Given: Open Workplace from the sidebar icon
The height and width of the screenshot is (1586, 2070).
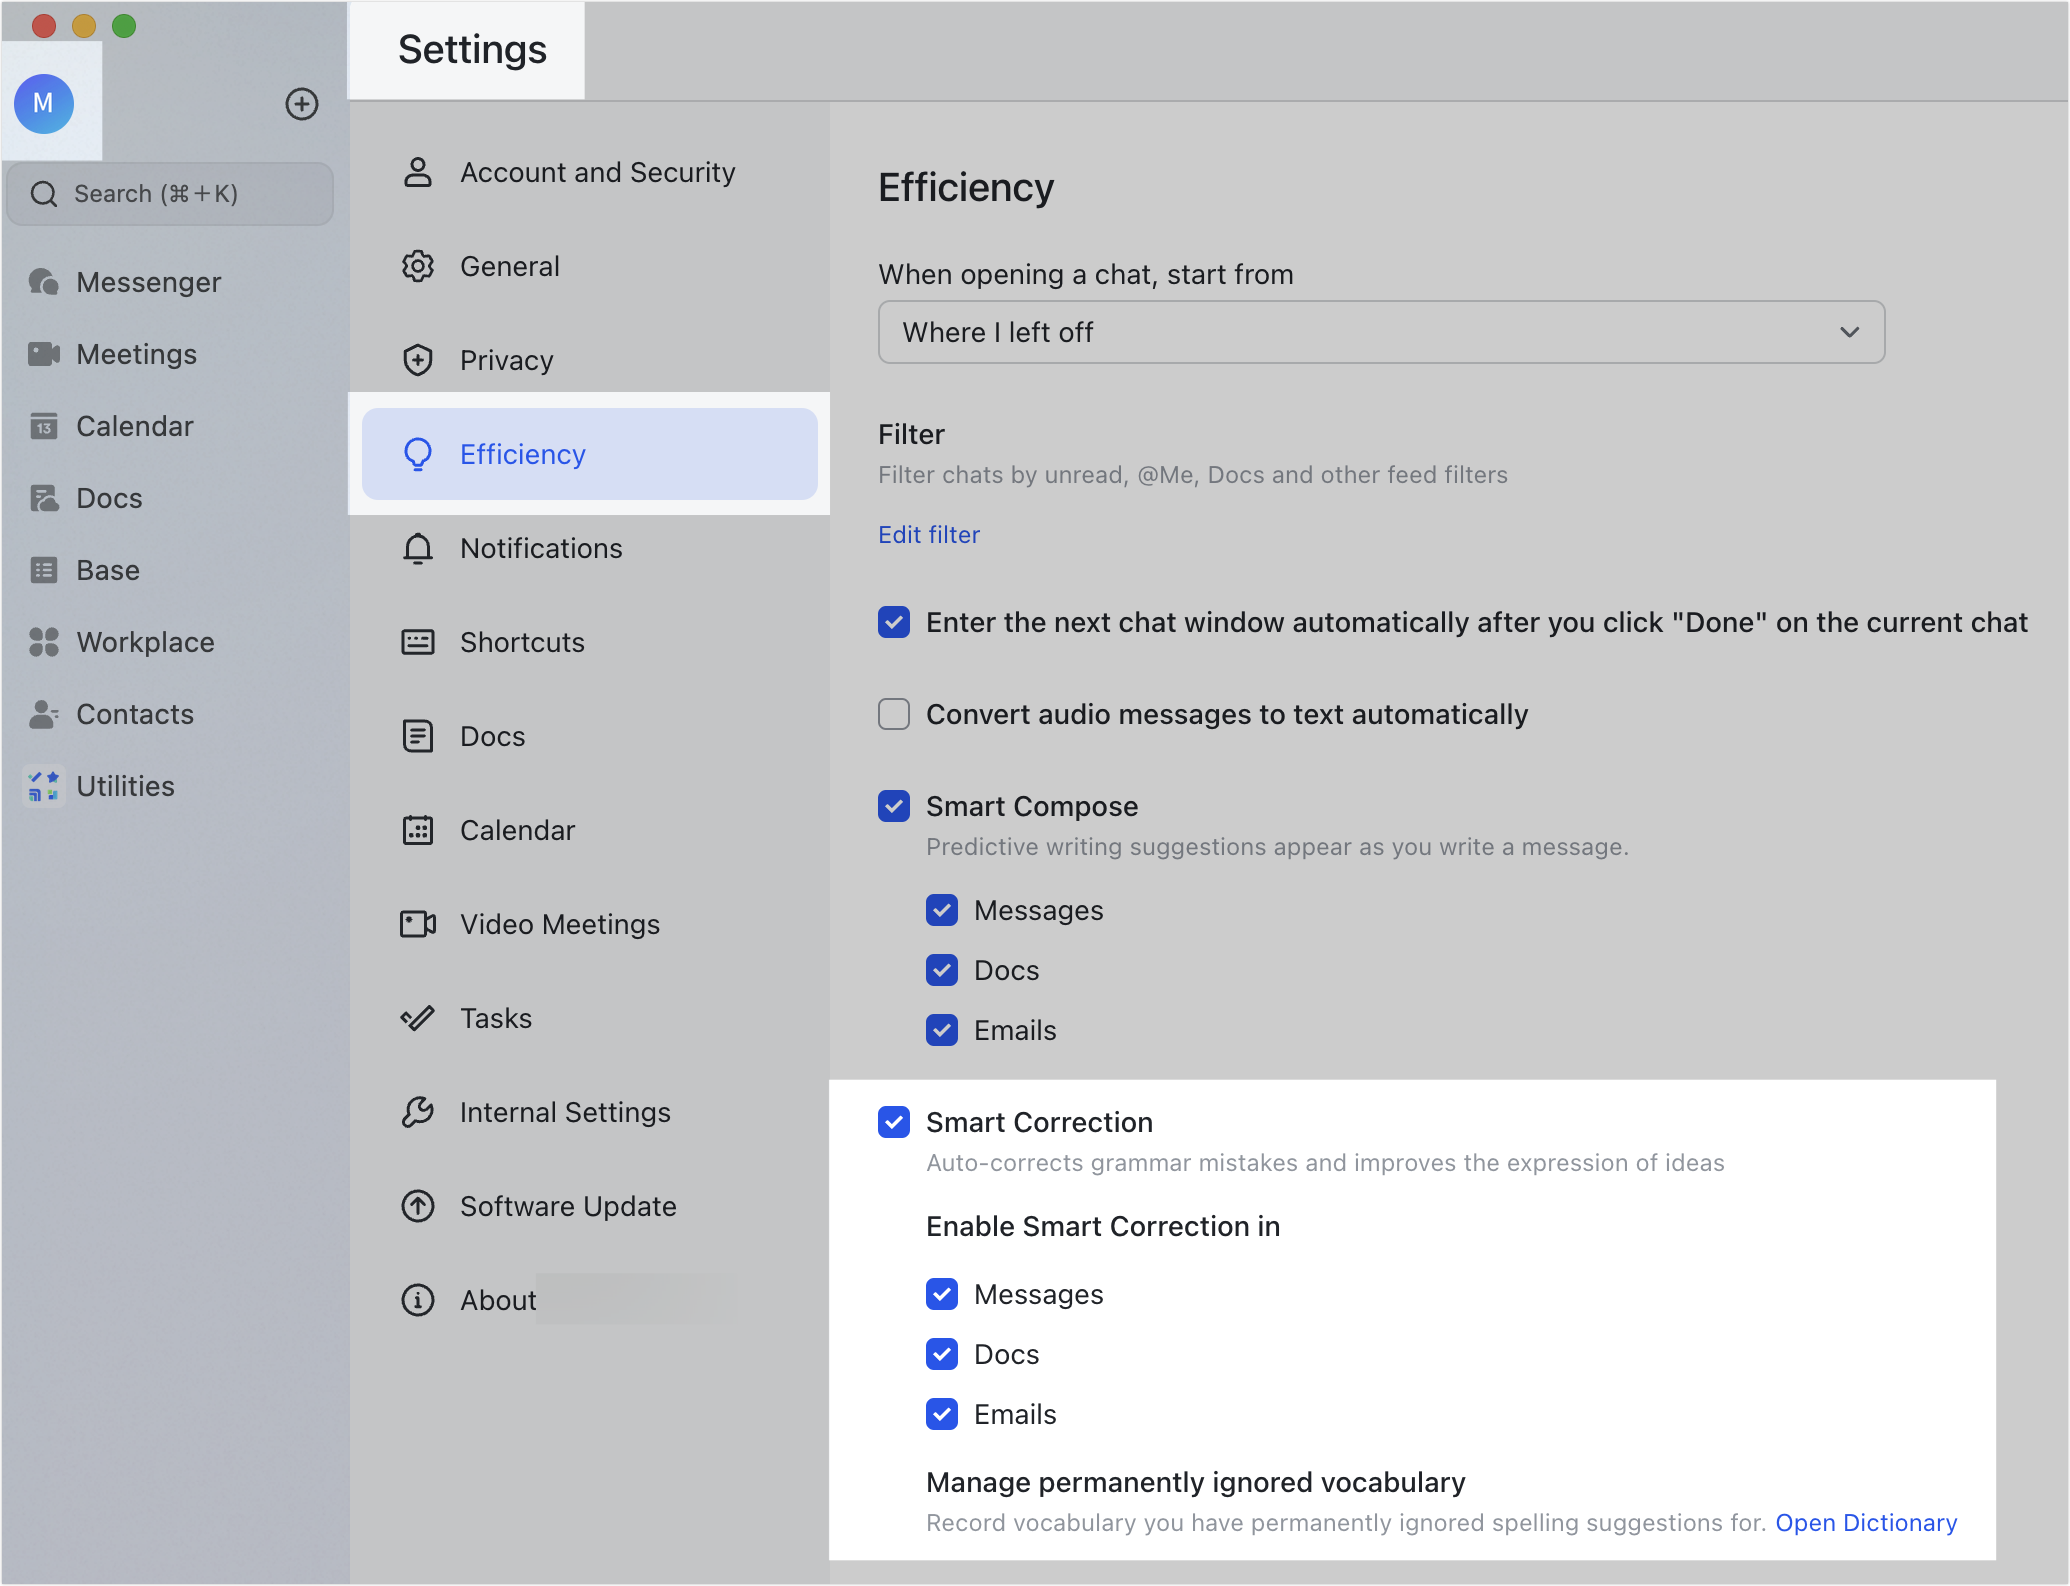Looking at the screenshot, I should click(x=44, y=642).
